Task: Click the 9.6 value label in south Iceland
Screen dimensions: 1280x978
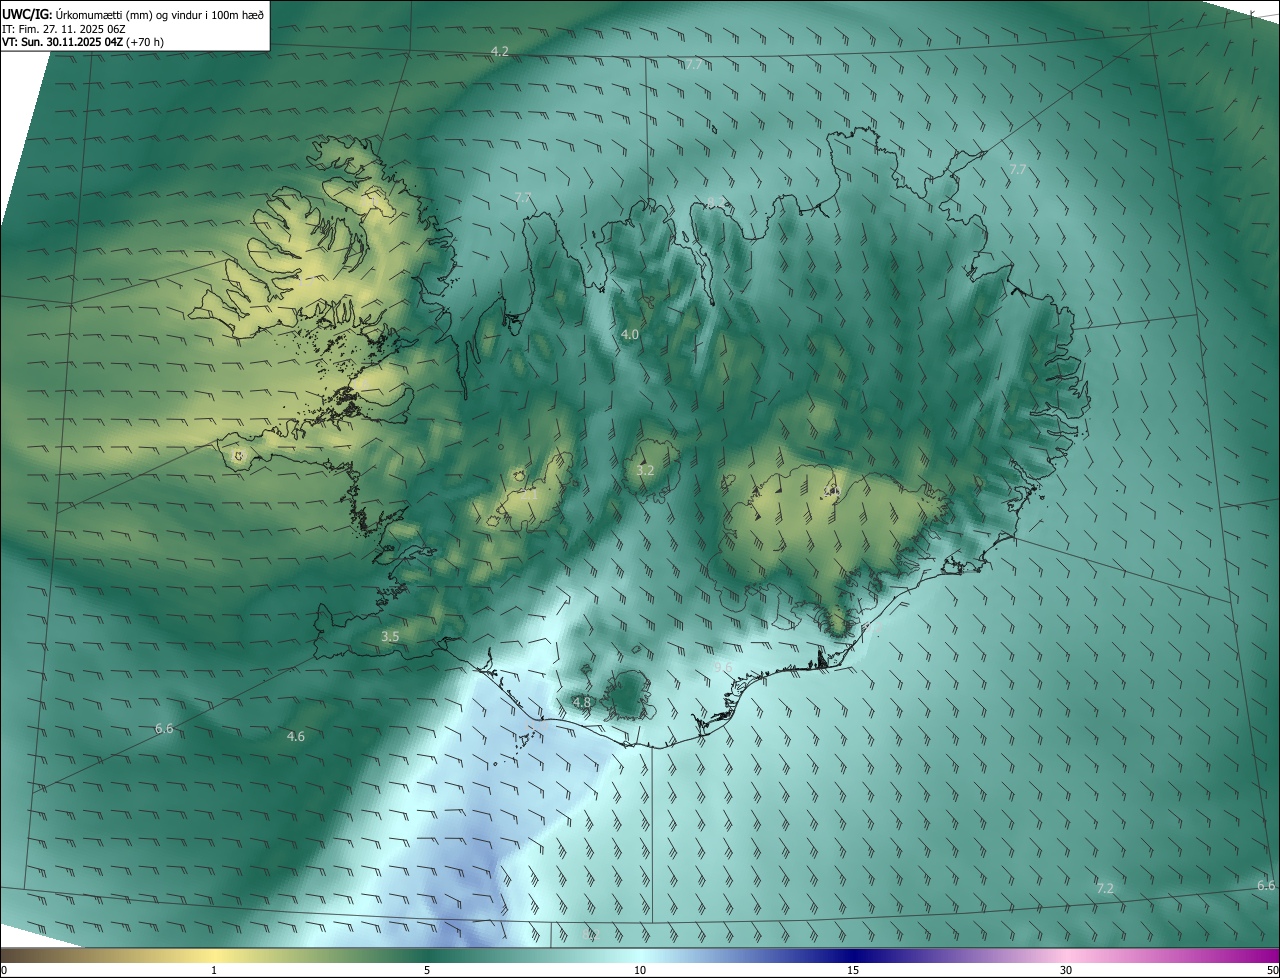Action: coord(723,667)
